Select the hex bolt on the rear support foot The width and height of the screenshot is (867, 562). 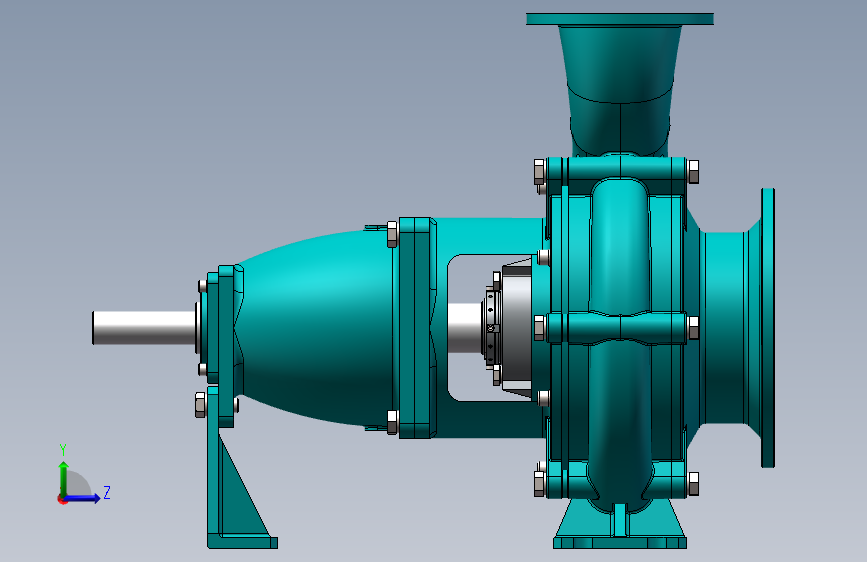click(200, 405)
